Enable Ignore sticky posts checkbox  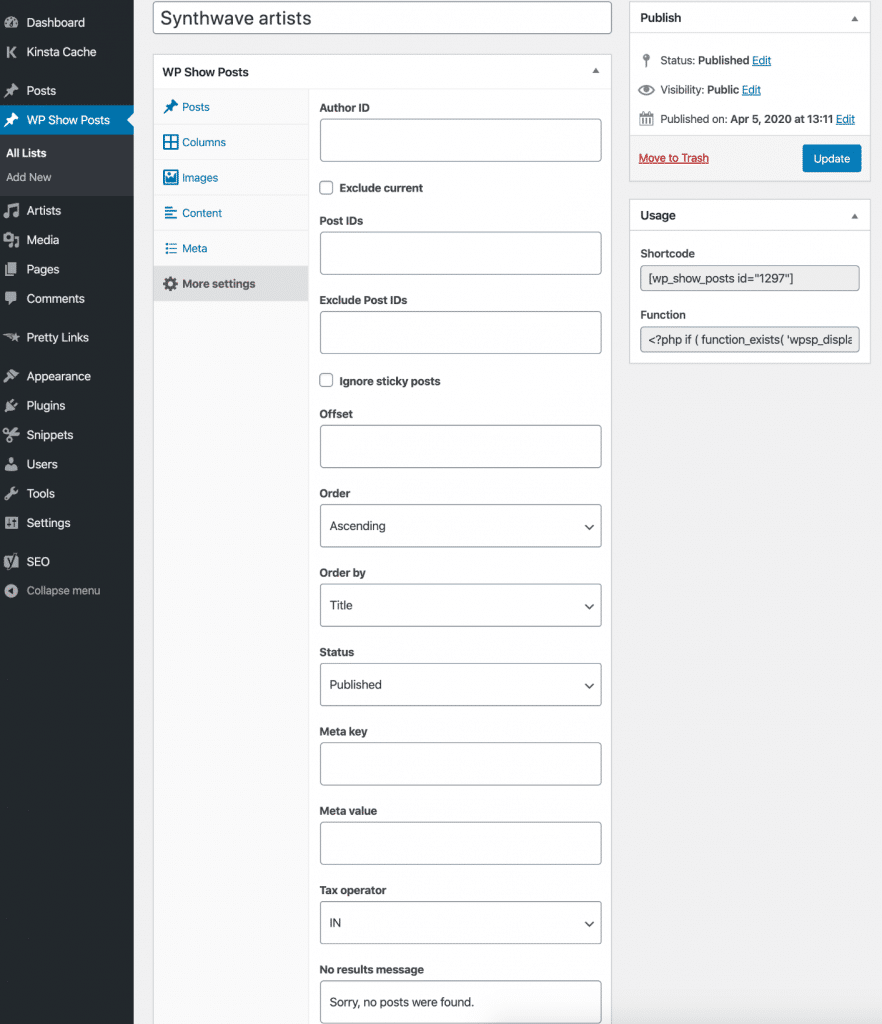326,380
